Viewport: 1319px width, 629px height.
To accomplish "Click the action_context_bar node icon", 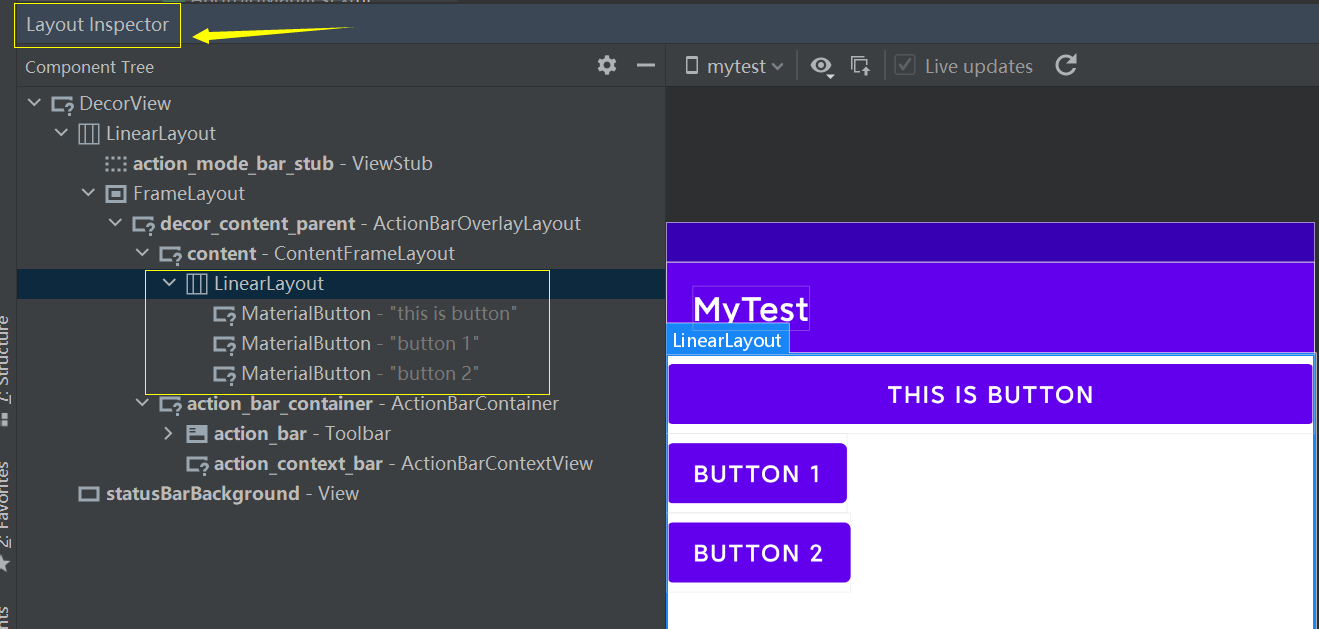I will (x=198, y=464).
